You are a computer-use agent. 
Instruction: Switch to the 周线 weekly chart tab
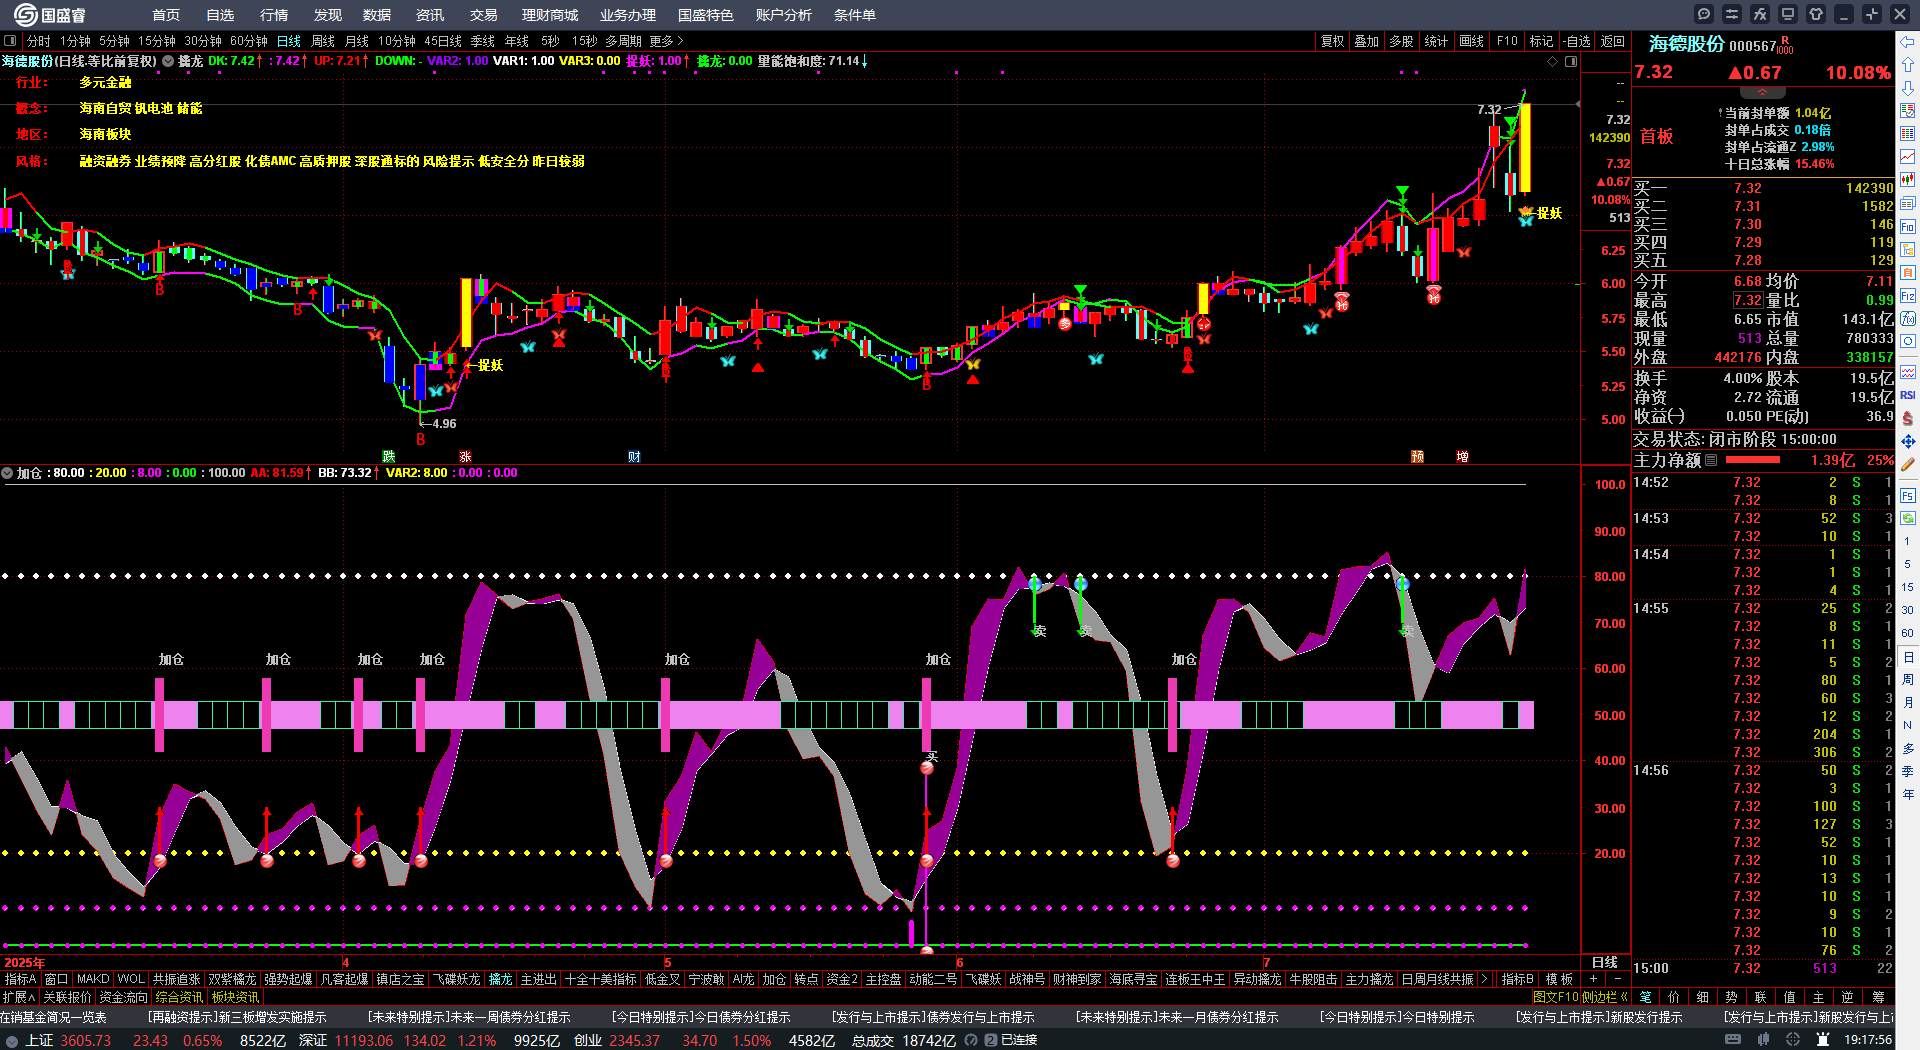coord(323,41)
